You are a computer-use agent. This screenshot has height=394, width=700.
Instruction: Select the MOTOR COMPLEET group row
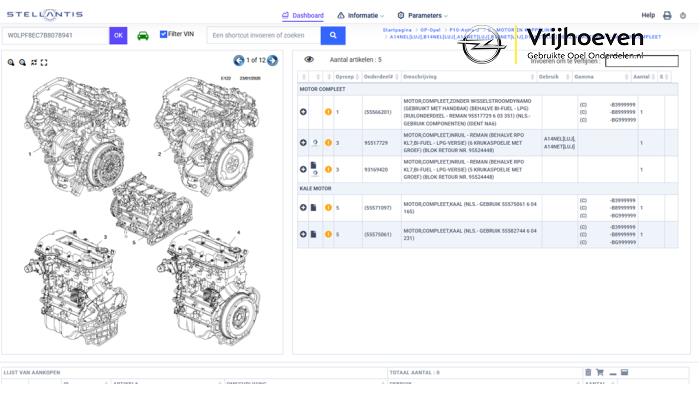click(x=488, y=89)
